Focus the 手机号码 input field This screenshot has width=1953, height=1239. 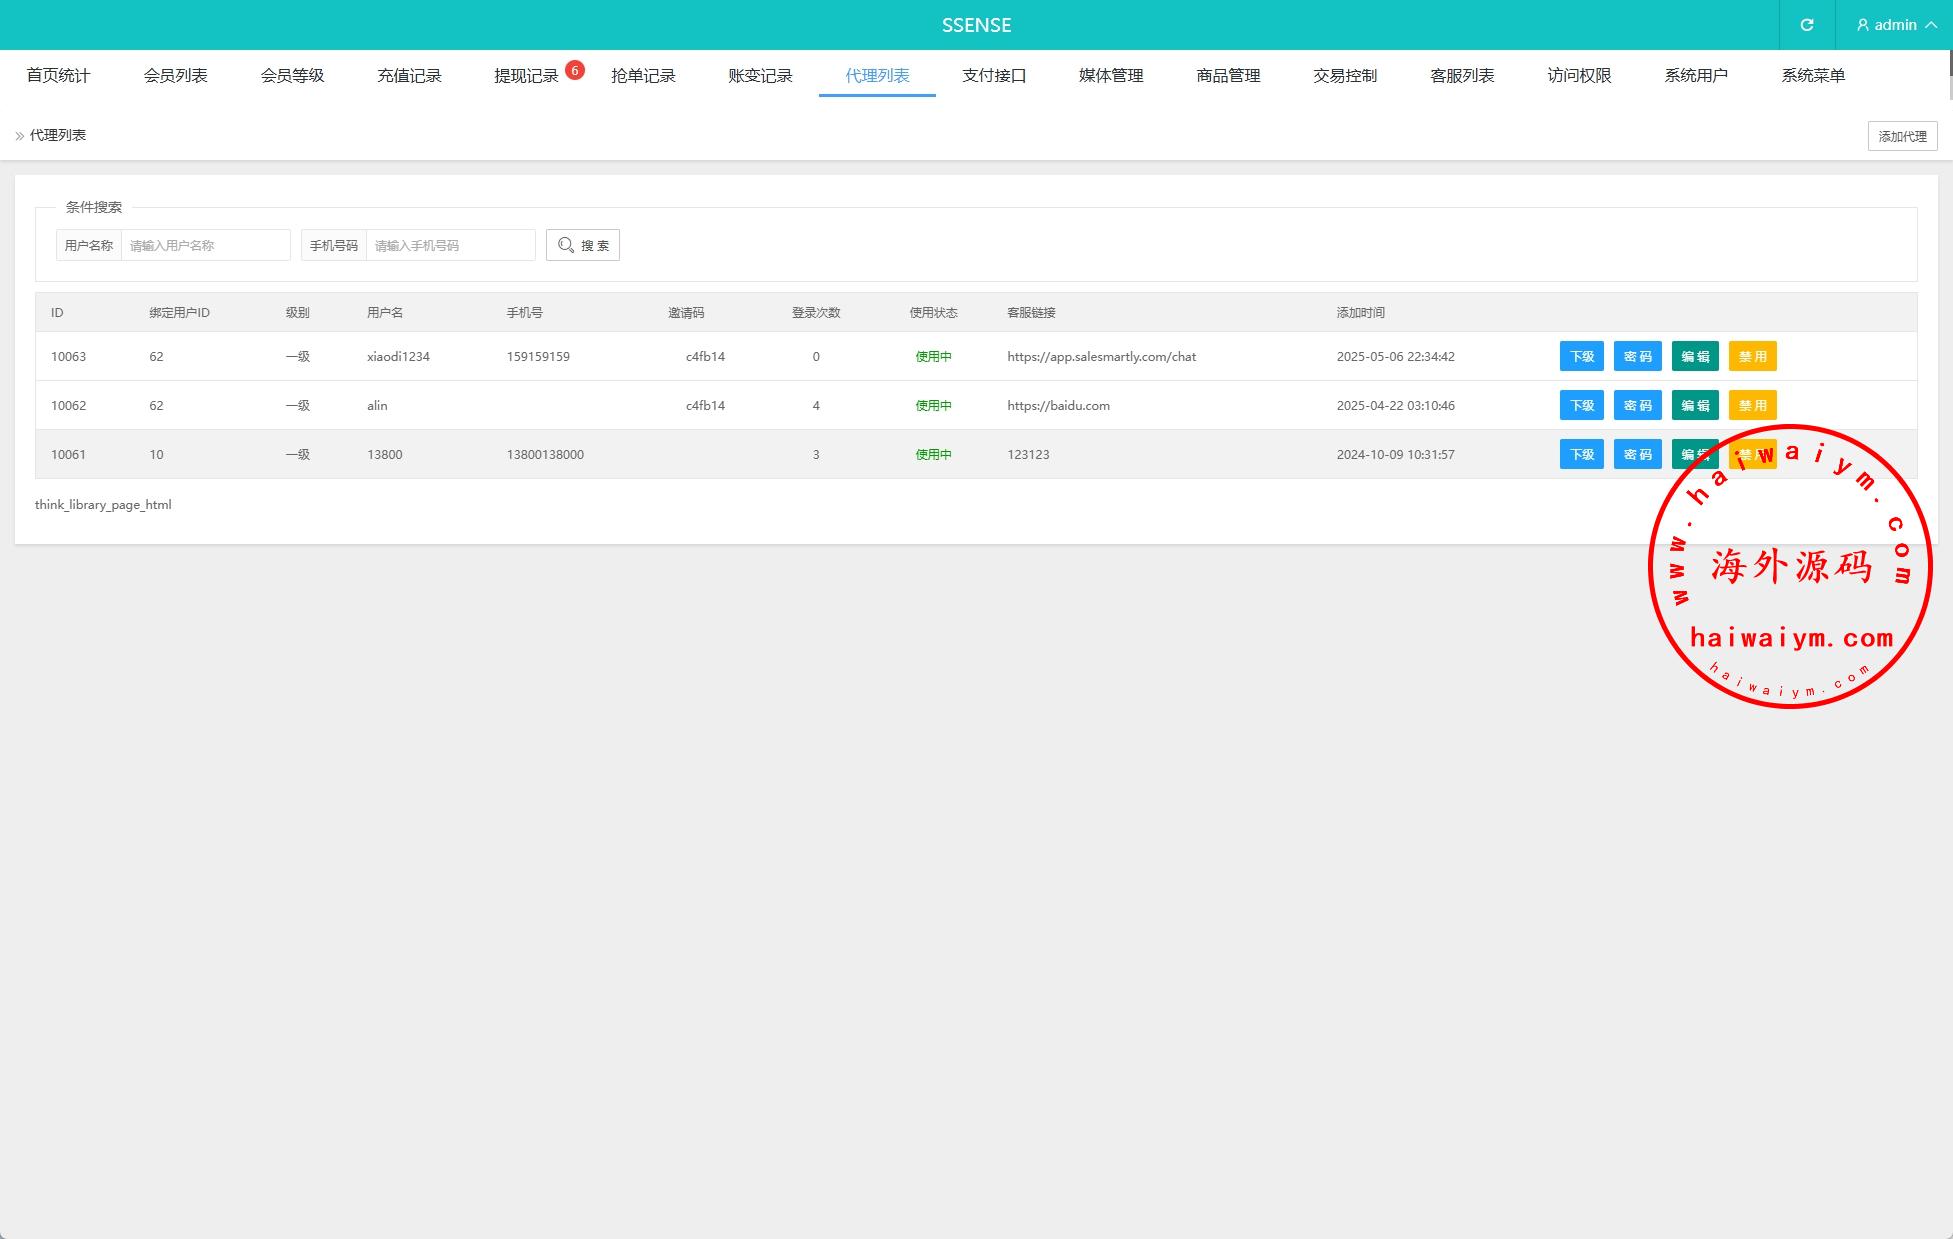450,245
